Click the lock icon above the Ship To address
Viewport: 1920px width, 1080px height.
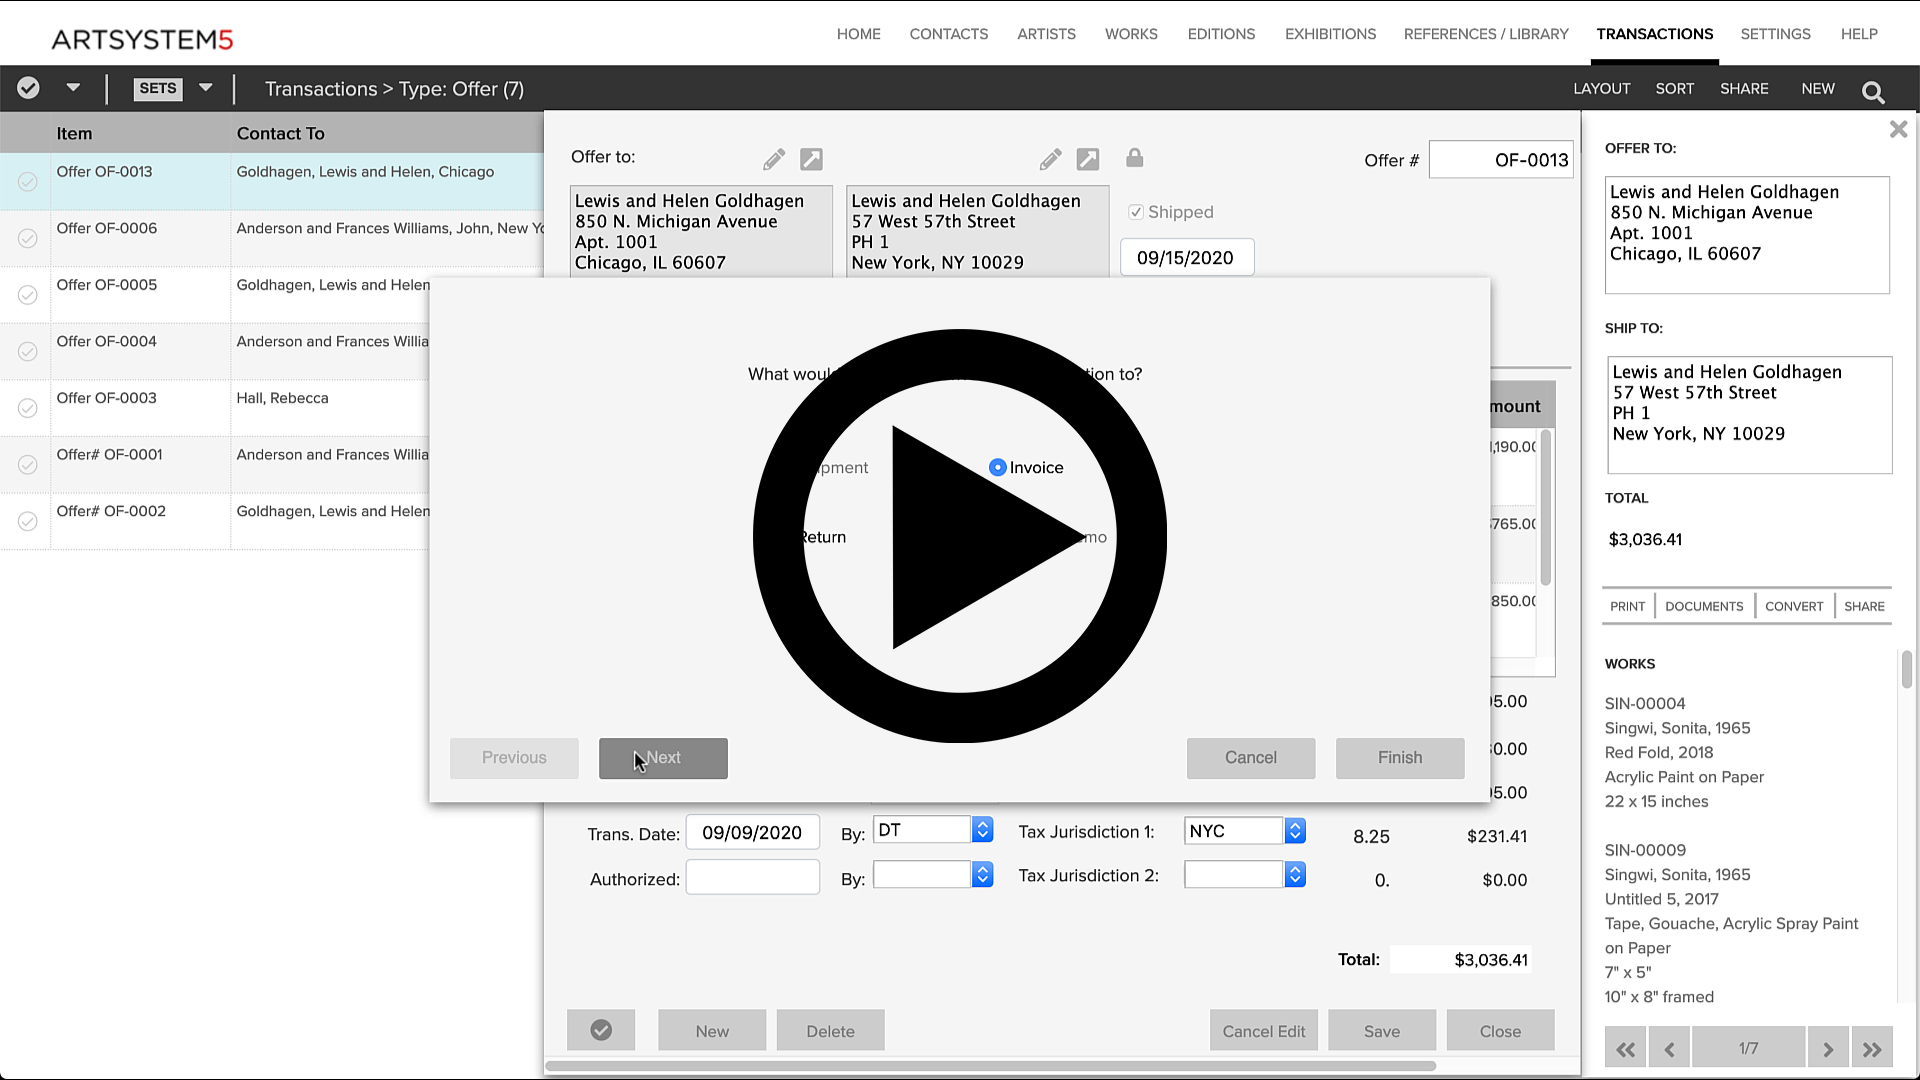[x=1136, y=158]
